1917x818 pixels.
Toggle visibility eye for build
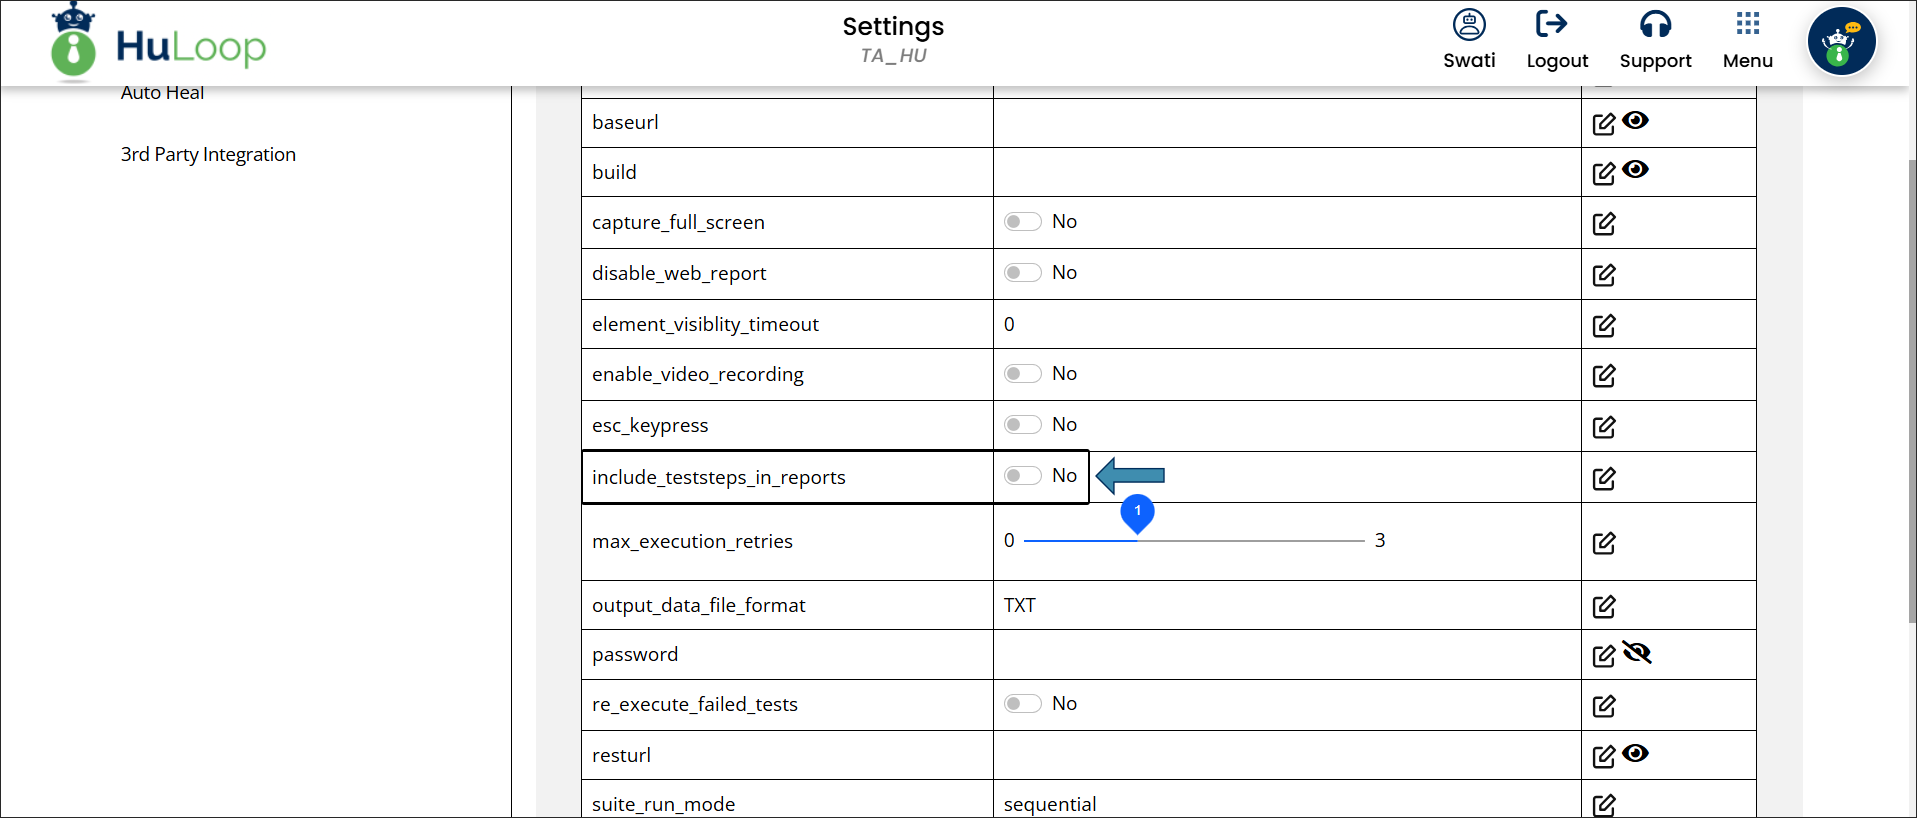[1635, 169]
